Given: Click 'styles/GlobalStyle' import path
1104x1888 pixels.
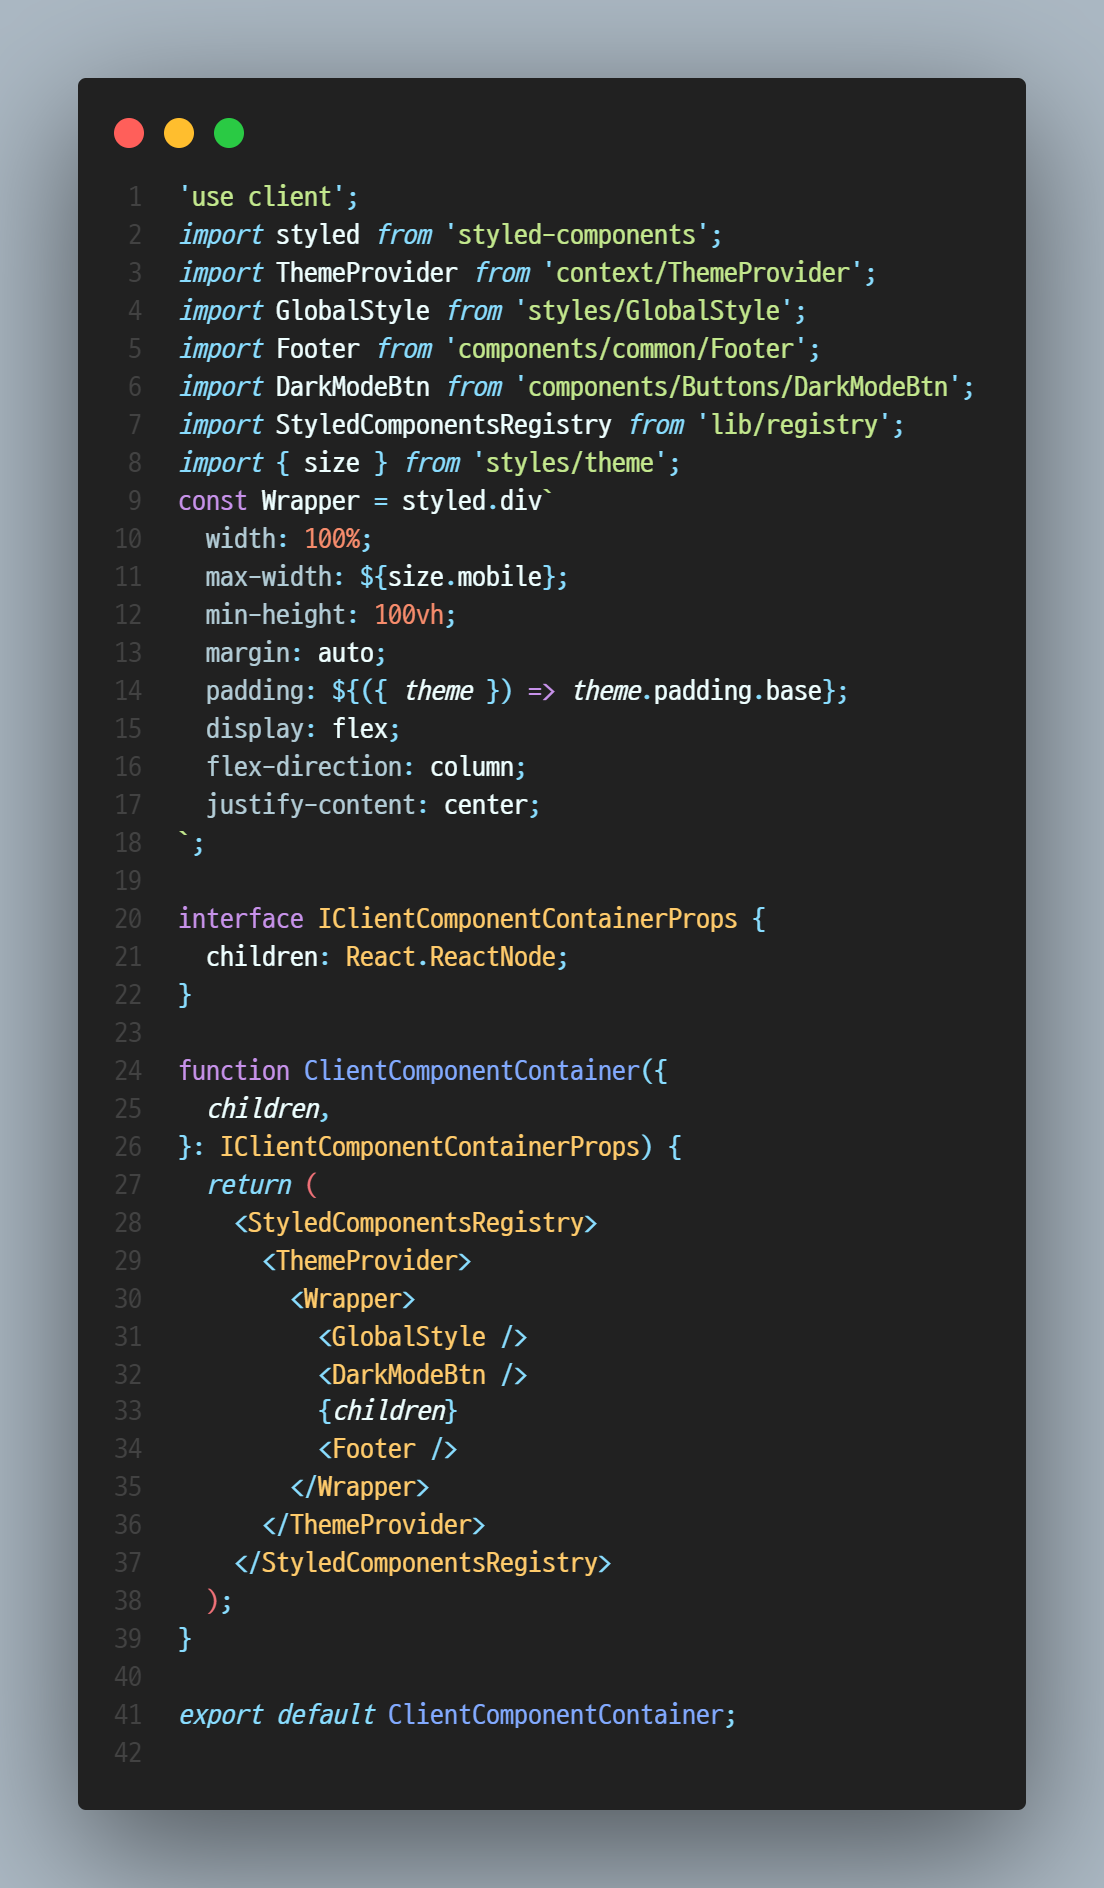Looking at the screenshot, I should 654,311.
